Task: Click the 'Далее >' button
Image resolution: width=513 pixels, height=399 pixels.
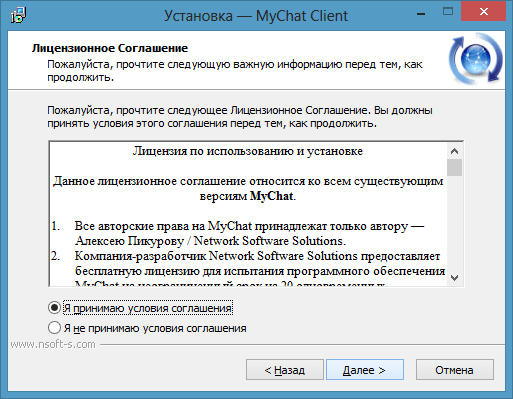Action: (365, 370)
